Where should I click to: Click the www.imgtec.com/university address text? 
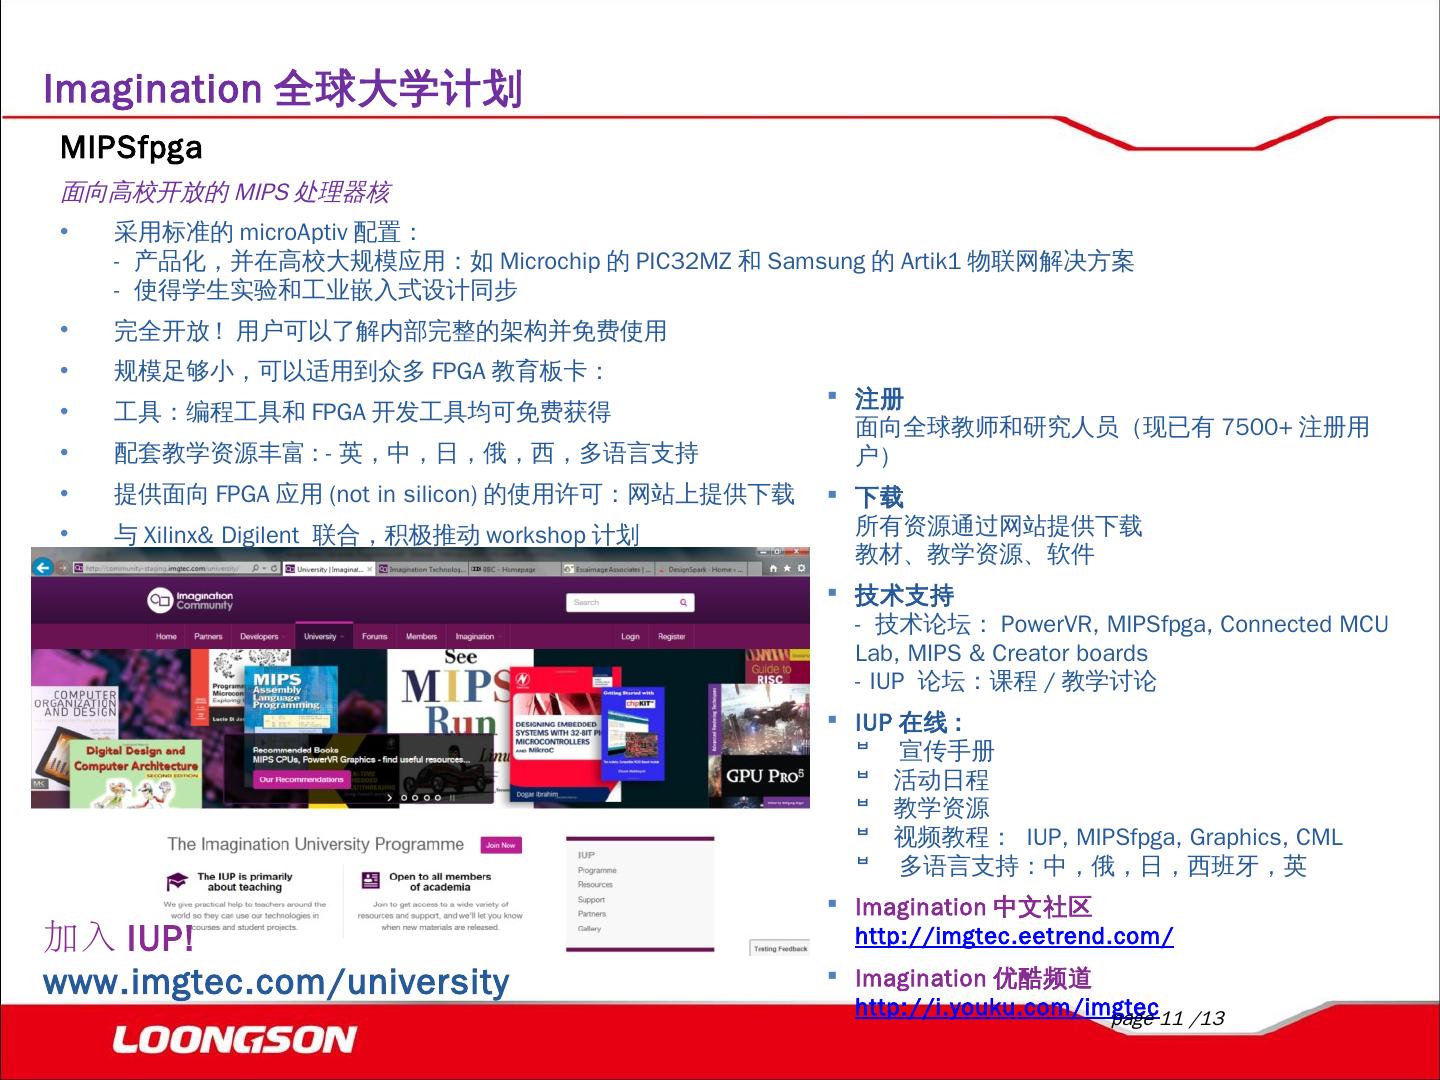pyautogui.click(x=276, y=982)
